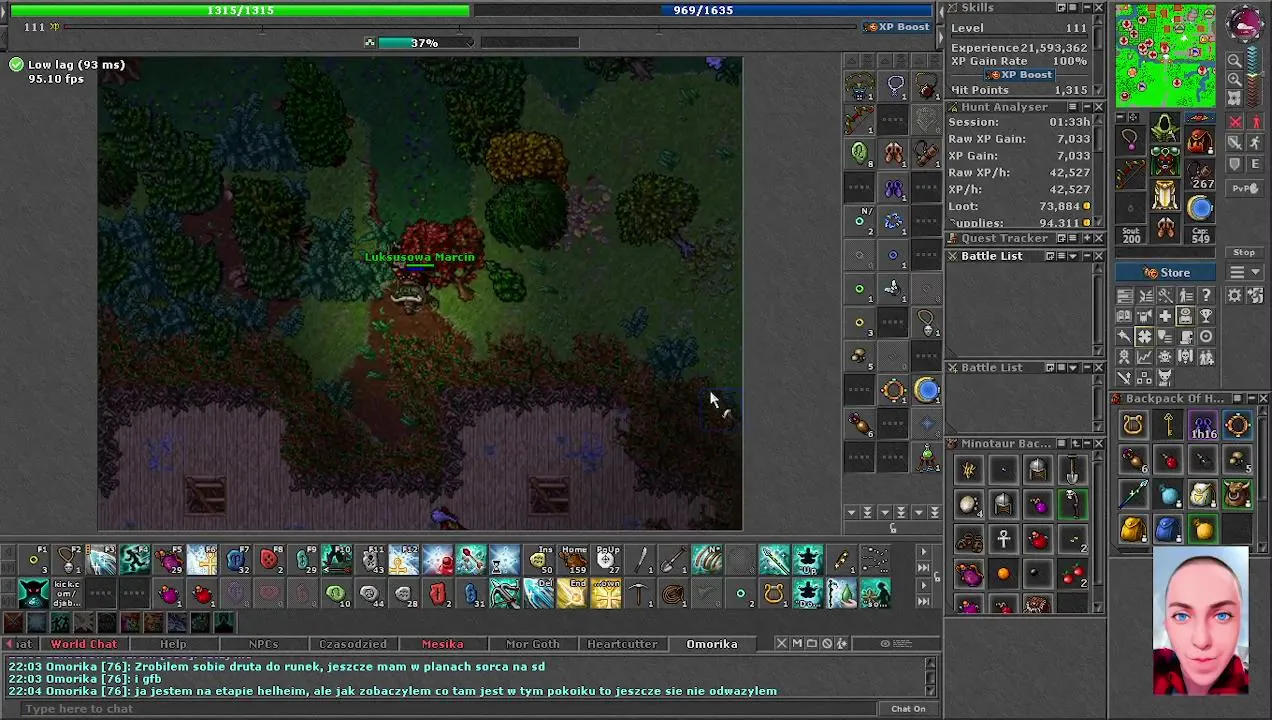
Task: Click the plus cross icon in the widget grid
Action: coord(1165,316)
